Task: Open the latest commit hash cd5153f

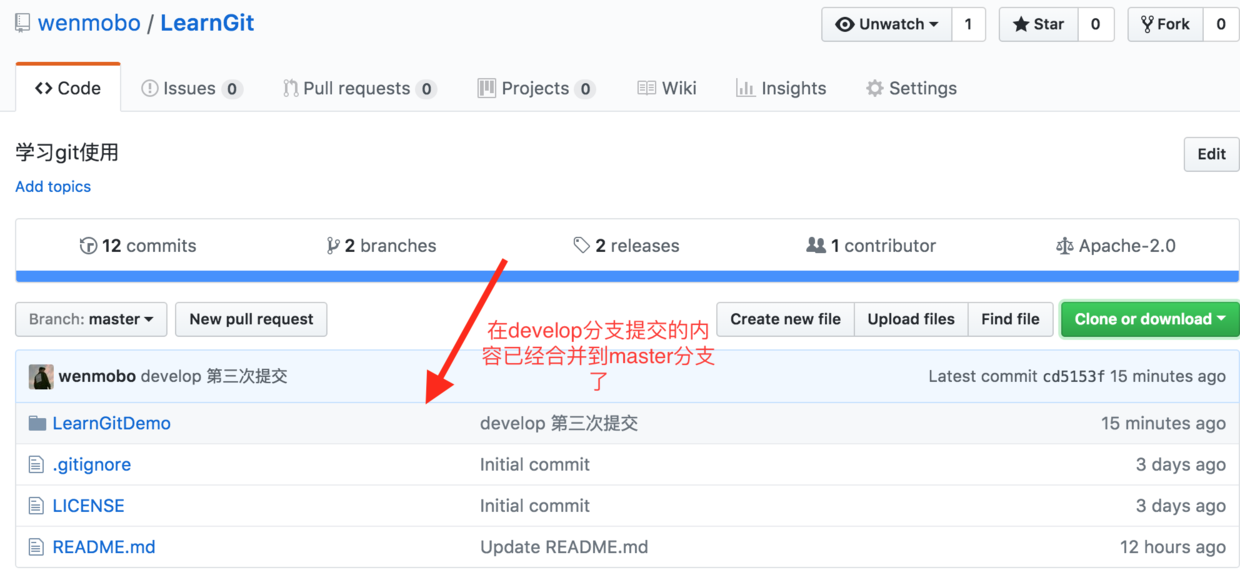Action: [1074, 377]
